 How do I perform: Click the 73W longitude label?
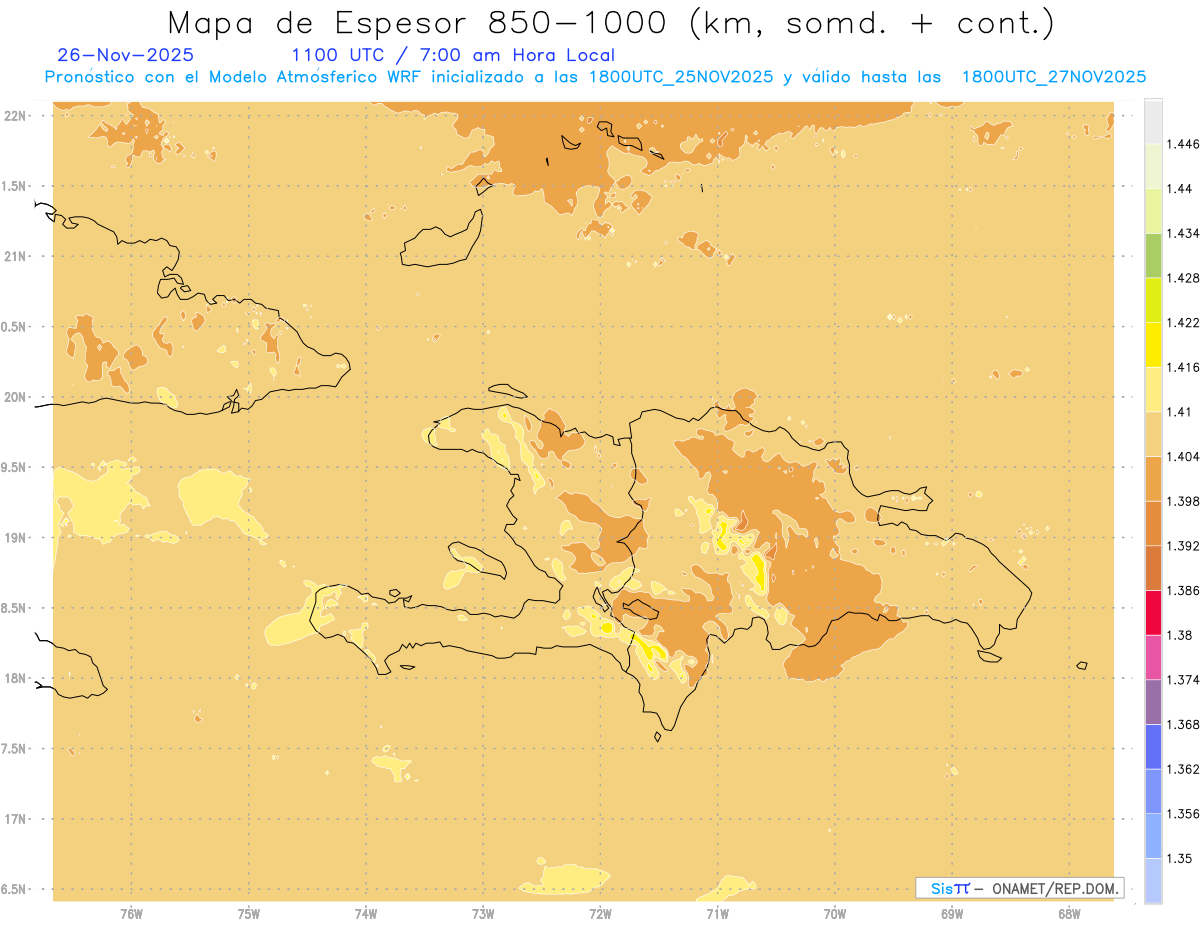483,914
